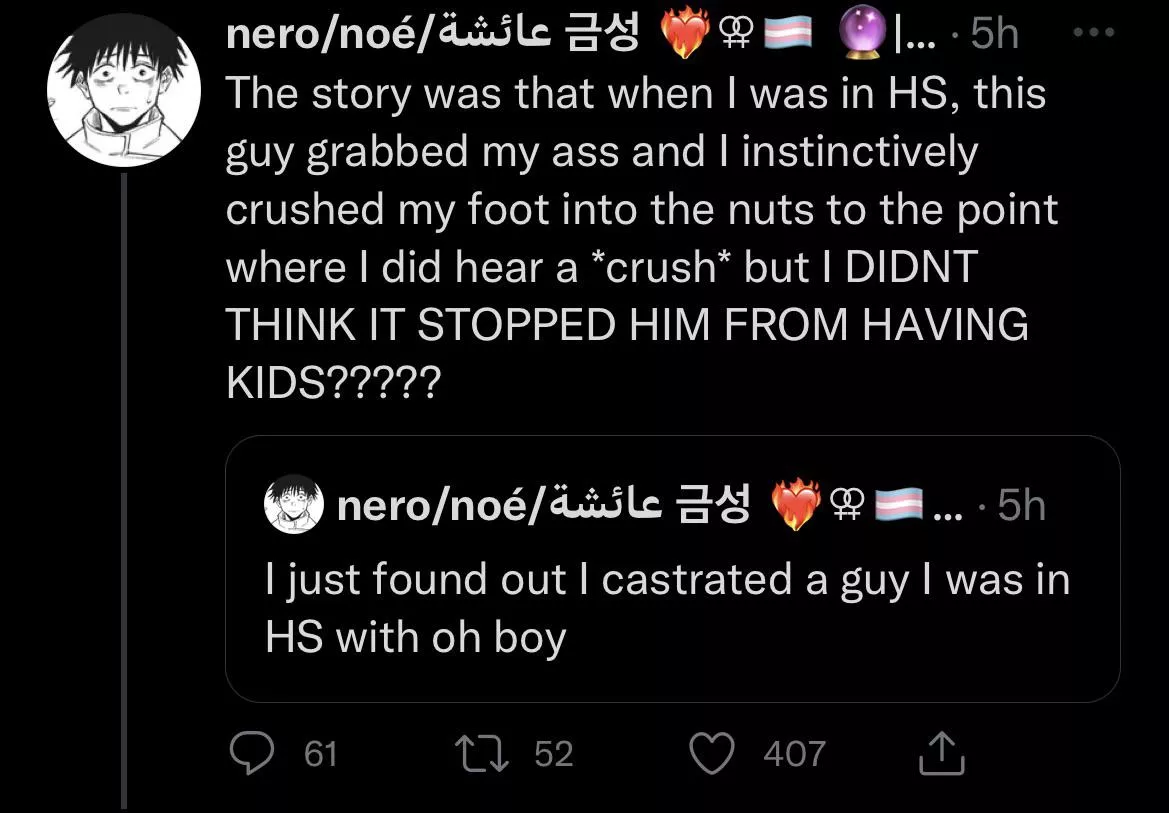Toggle like using the heart button

point(712,753)
